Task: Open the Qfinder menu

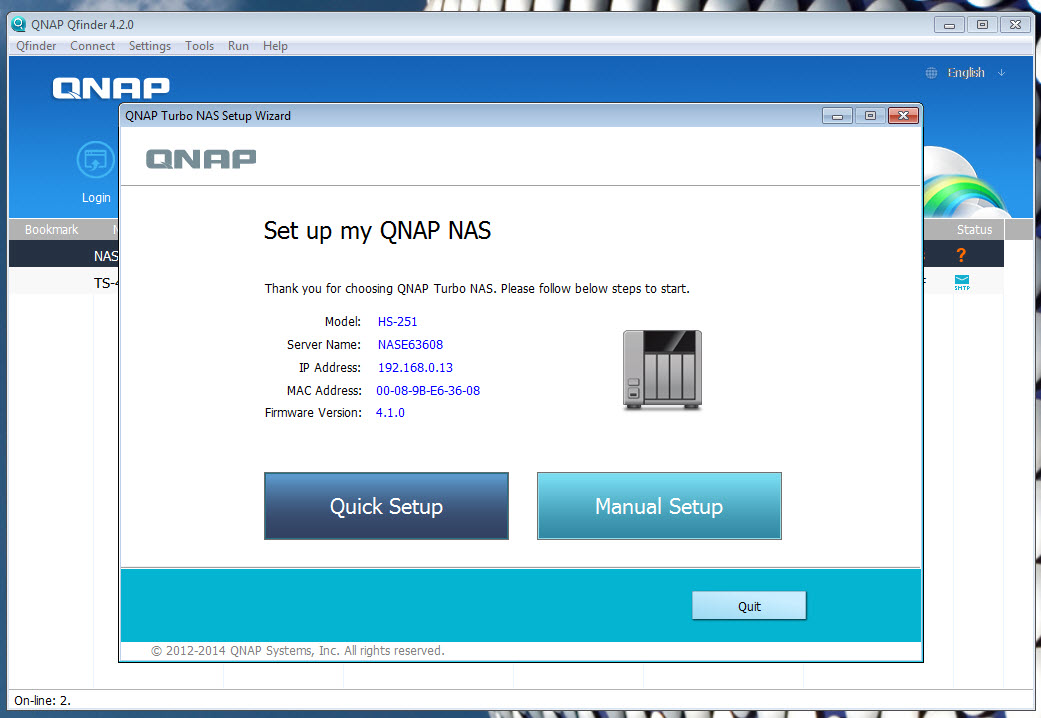Action: click(36, 46)
